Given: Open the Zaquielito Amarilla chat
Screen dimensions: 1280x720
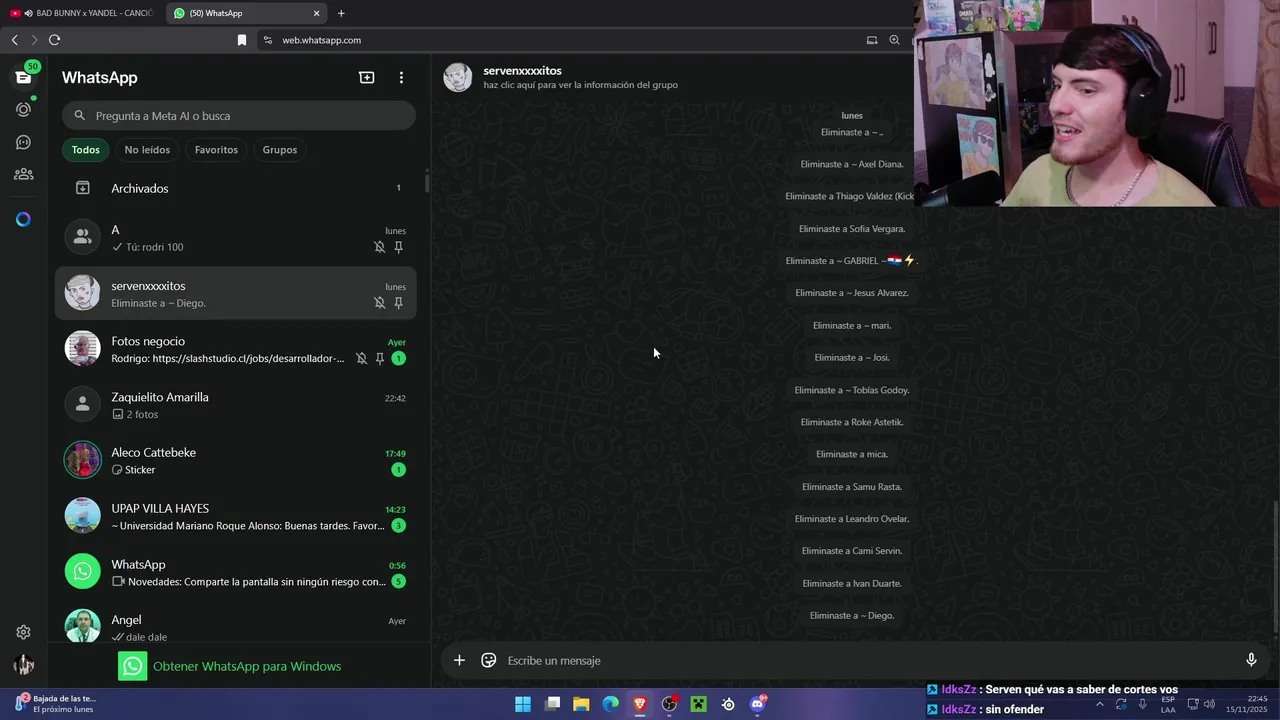Looking at the screenshot, I should coord(236,405).
